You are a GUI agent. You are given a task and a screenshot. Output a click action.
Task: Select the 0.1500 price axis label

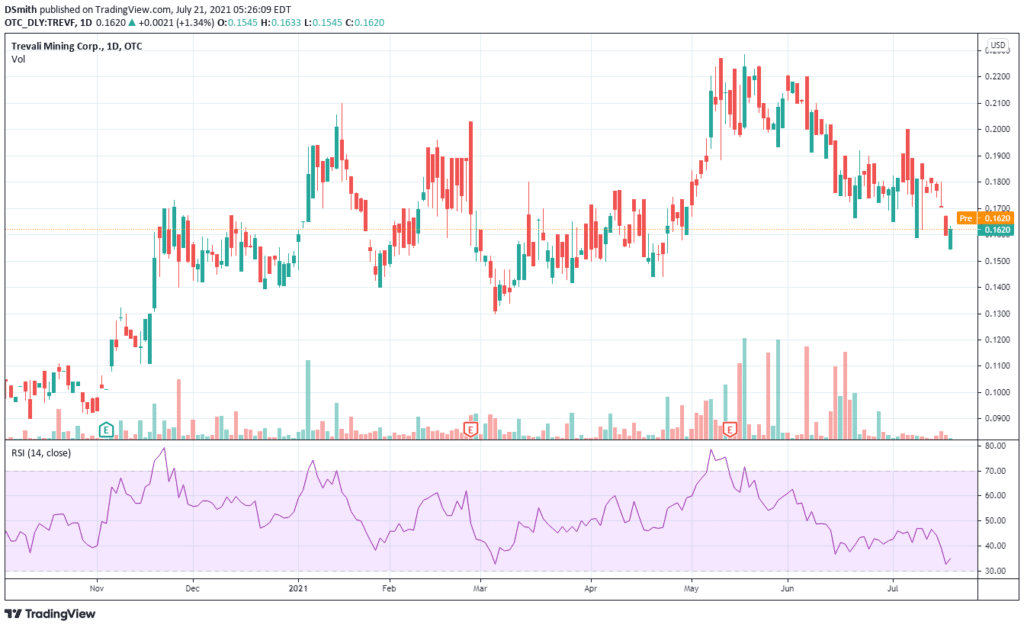[x=997, y=261]
